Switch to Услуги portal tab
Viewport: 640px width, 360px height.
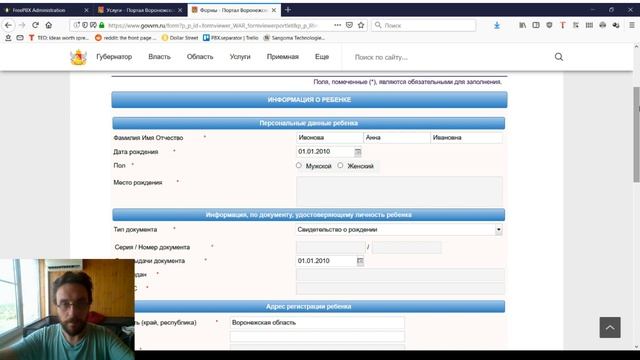pyautogui.click(x=139, y=10)
